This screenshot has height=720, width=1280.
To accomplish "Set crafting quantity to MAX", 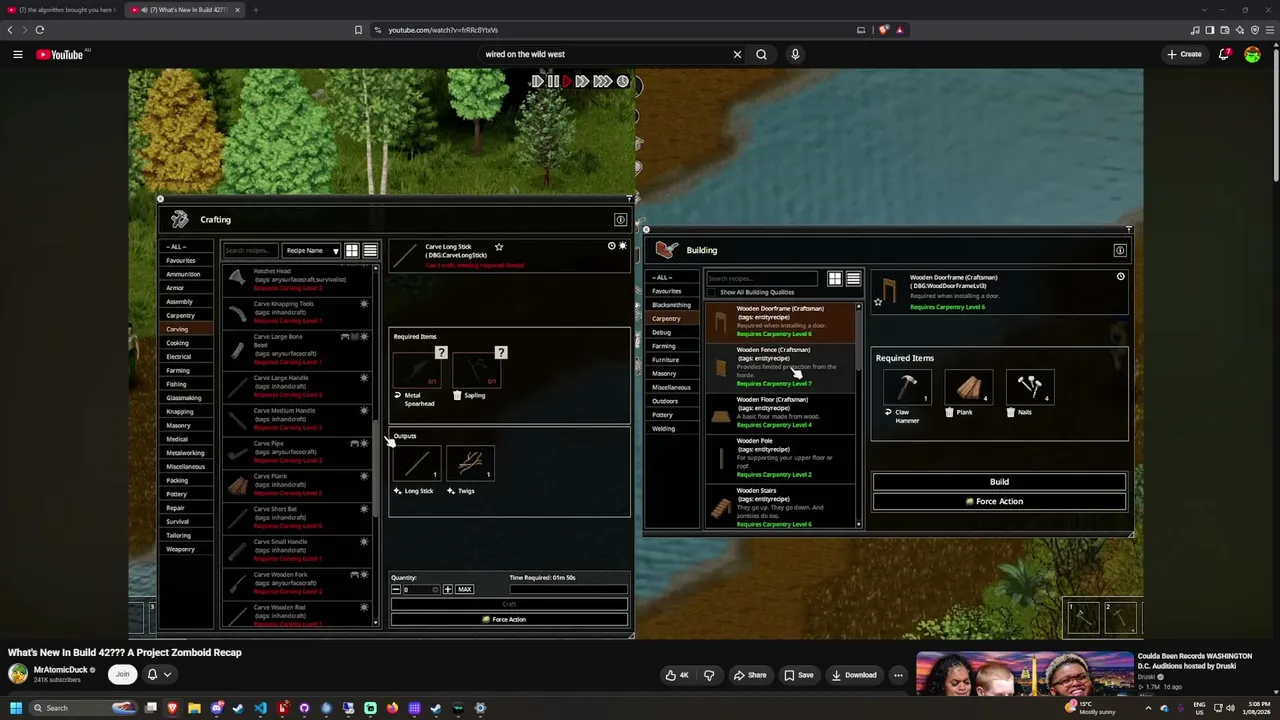I will click(464, 590).
